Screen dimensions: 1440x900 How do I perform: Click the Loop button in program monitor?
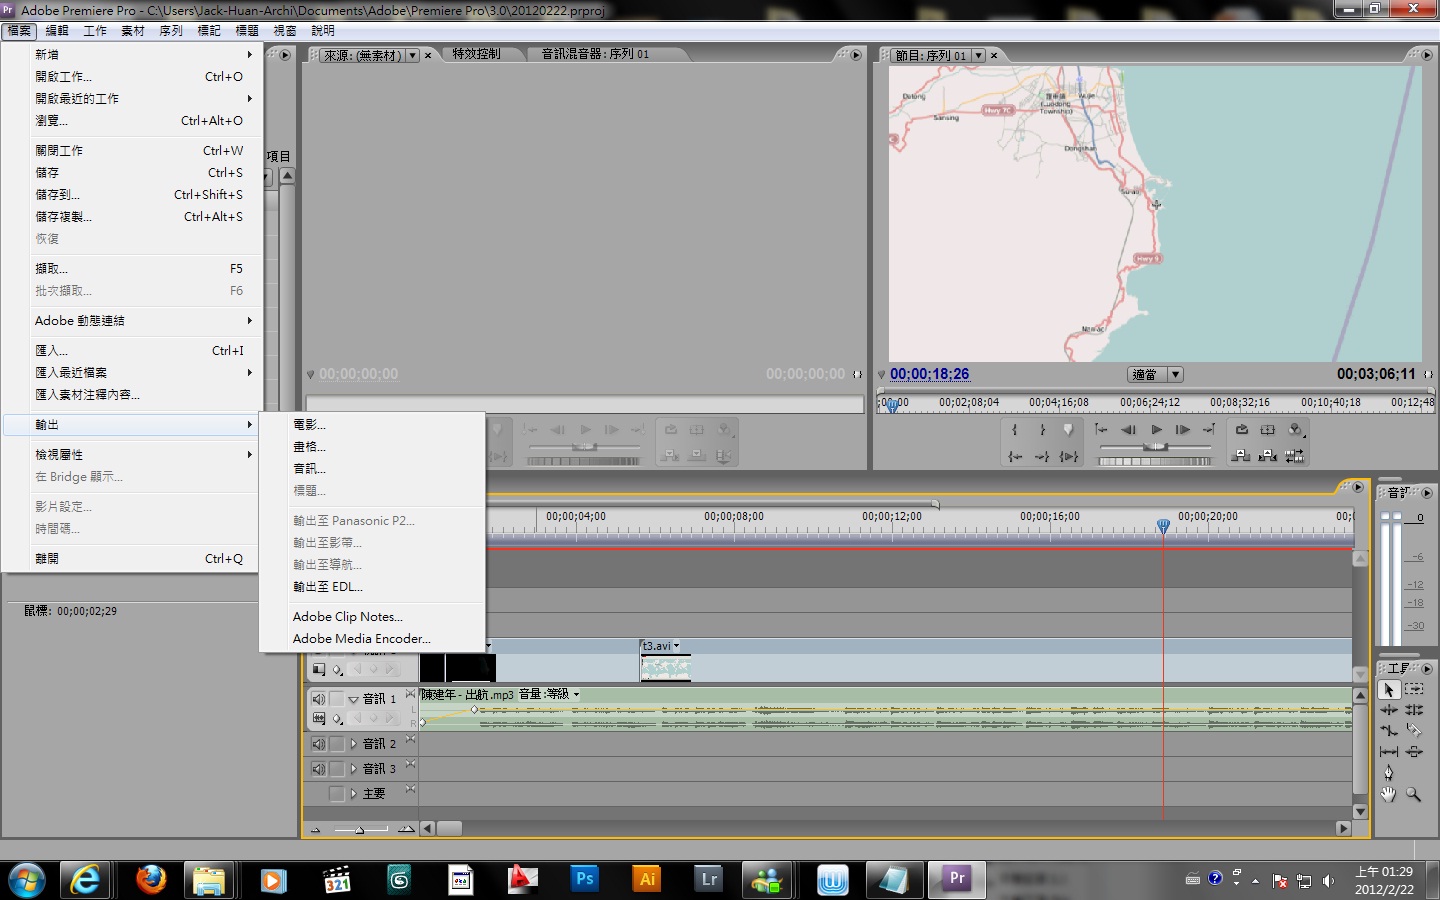pyautogui.click(x=1242, y=430)
